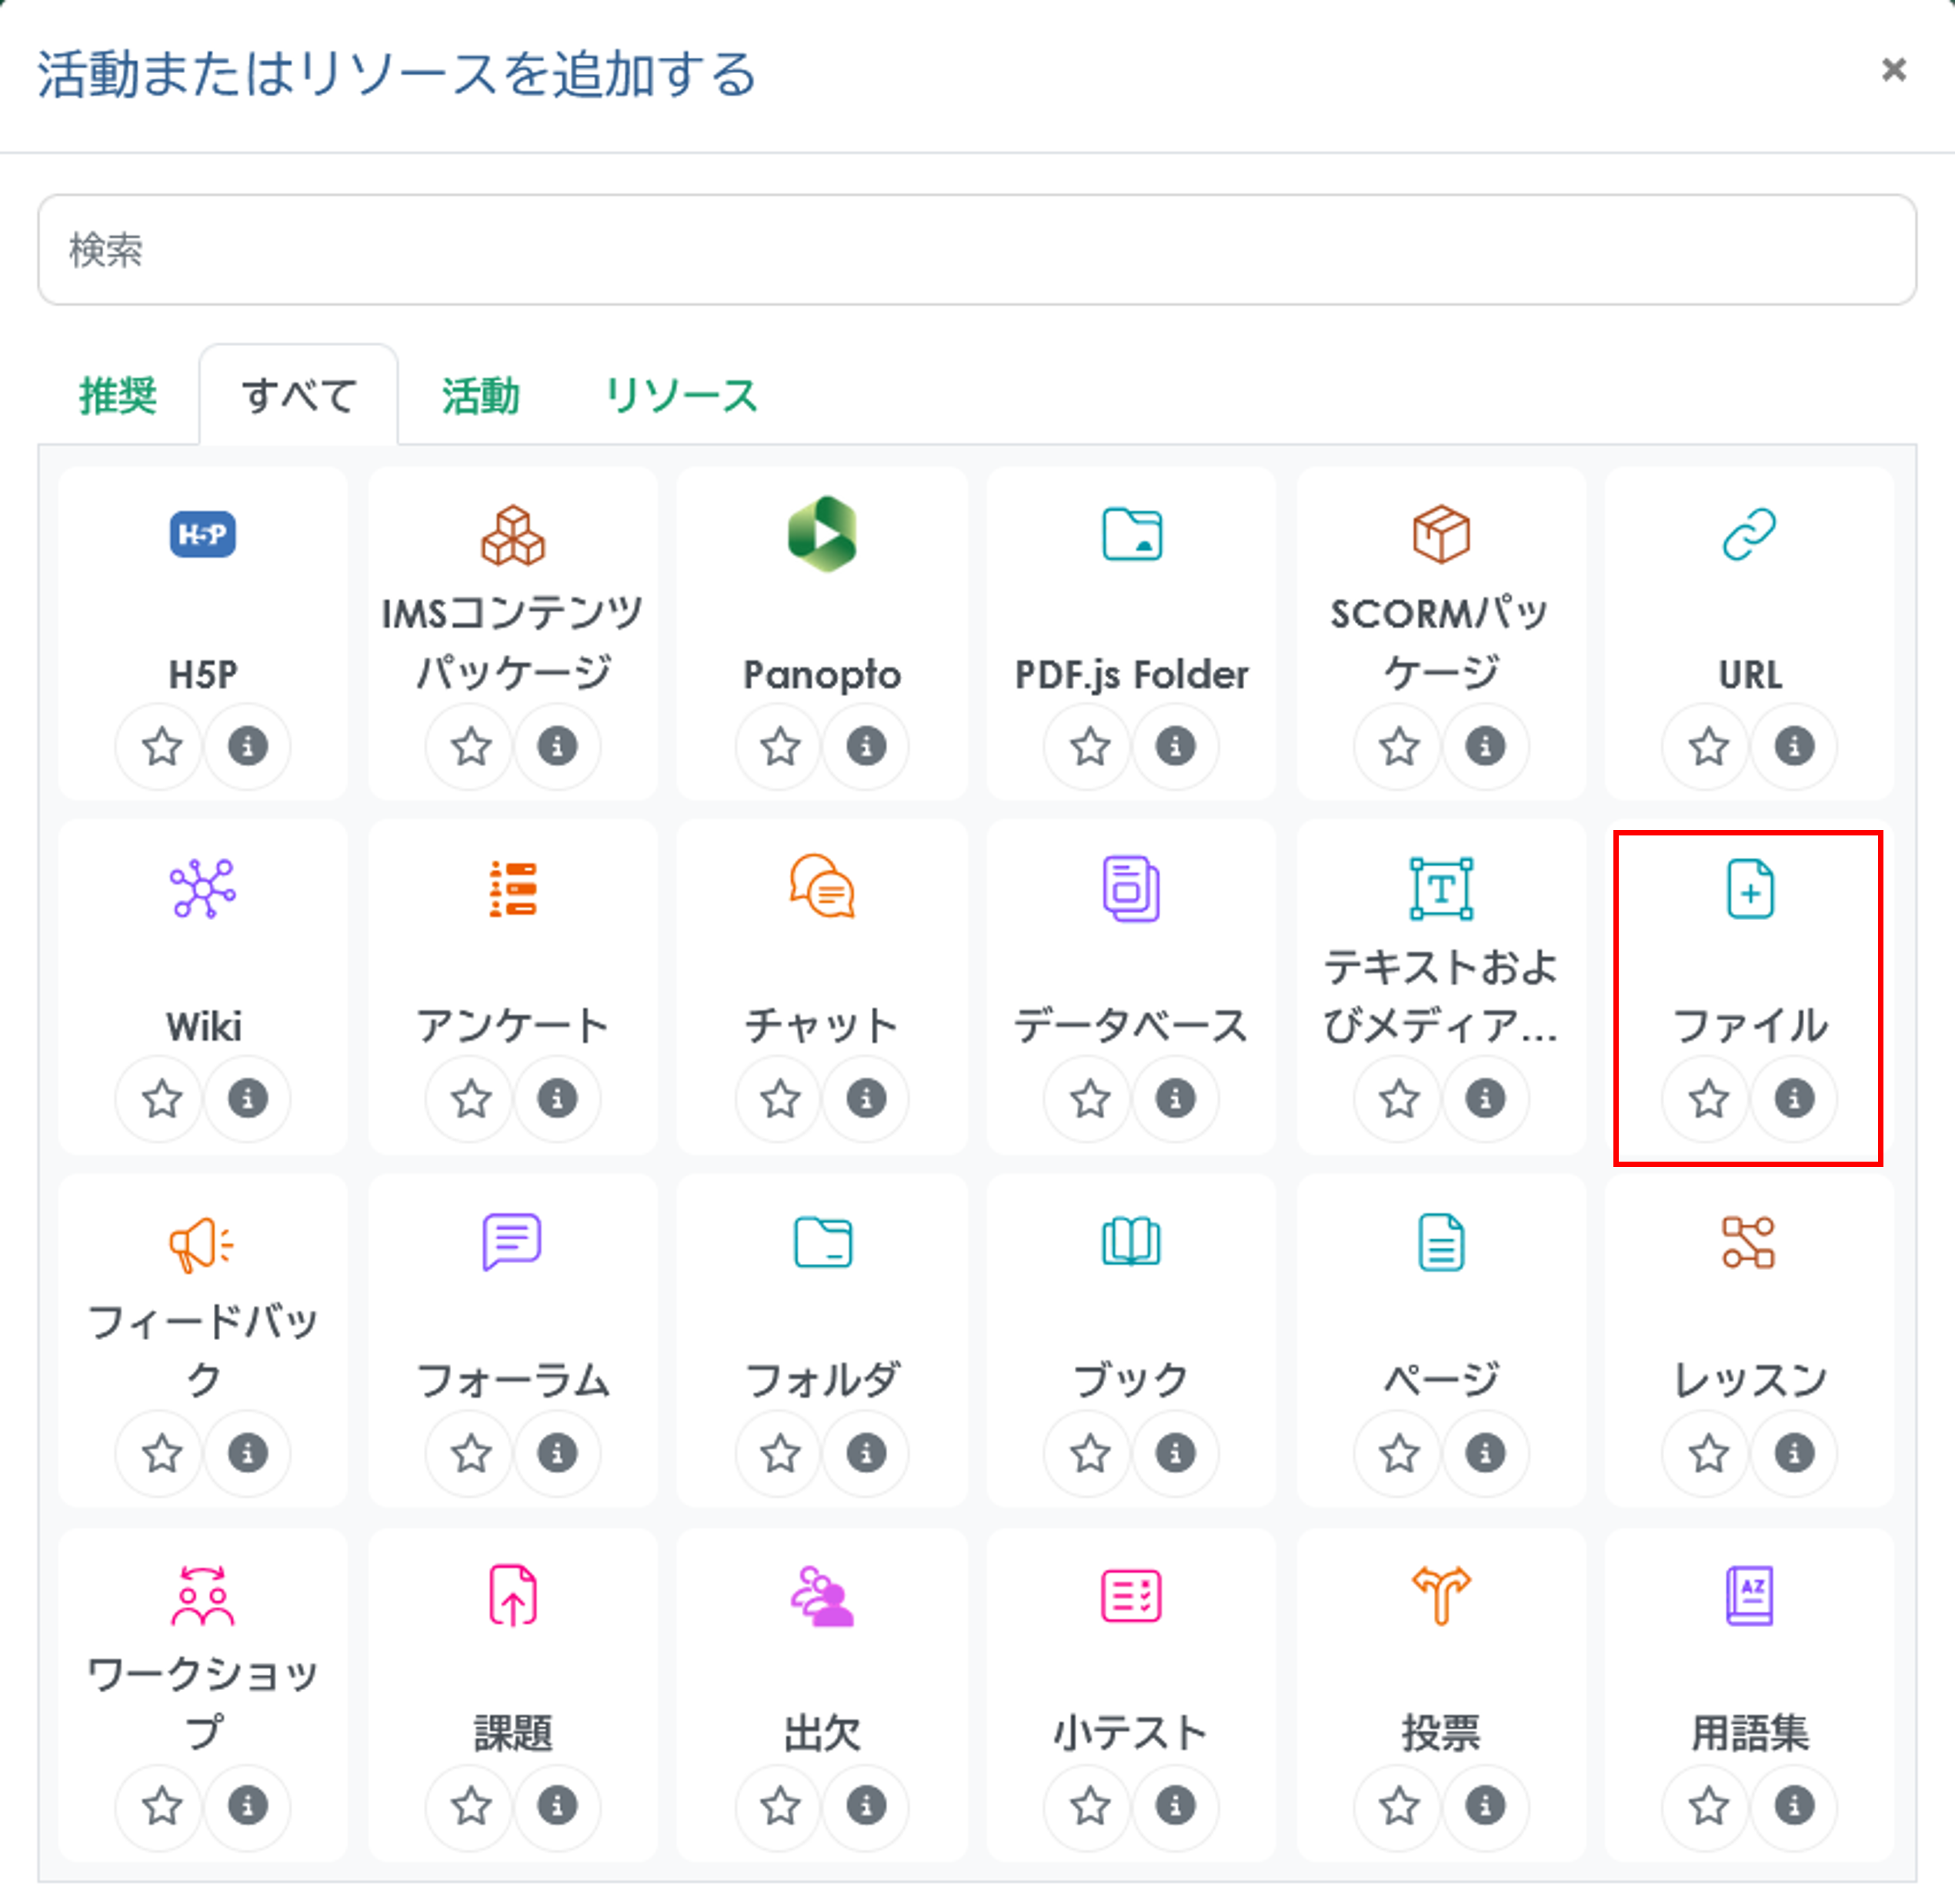Open the 用語集 glossary activity

(x=1749, y=1596)
